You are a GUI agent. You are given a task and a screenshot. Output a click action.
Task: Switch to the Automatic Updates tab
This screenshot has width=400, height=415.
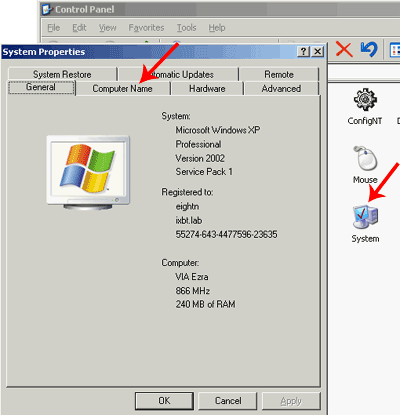179,74
